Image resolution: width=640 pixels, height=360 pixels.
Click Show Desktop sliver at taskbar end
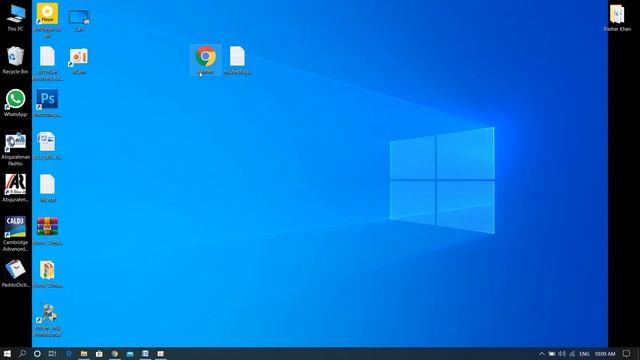tap(638, 354)
